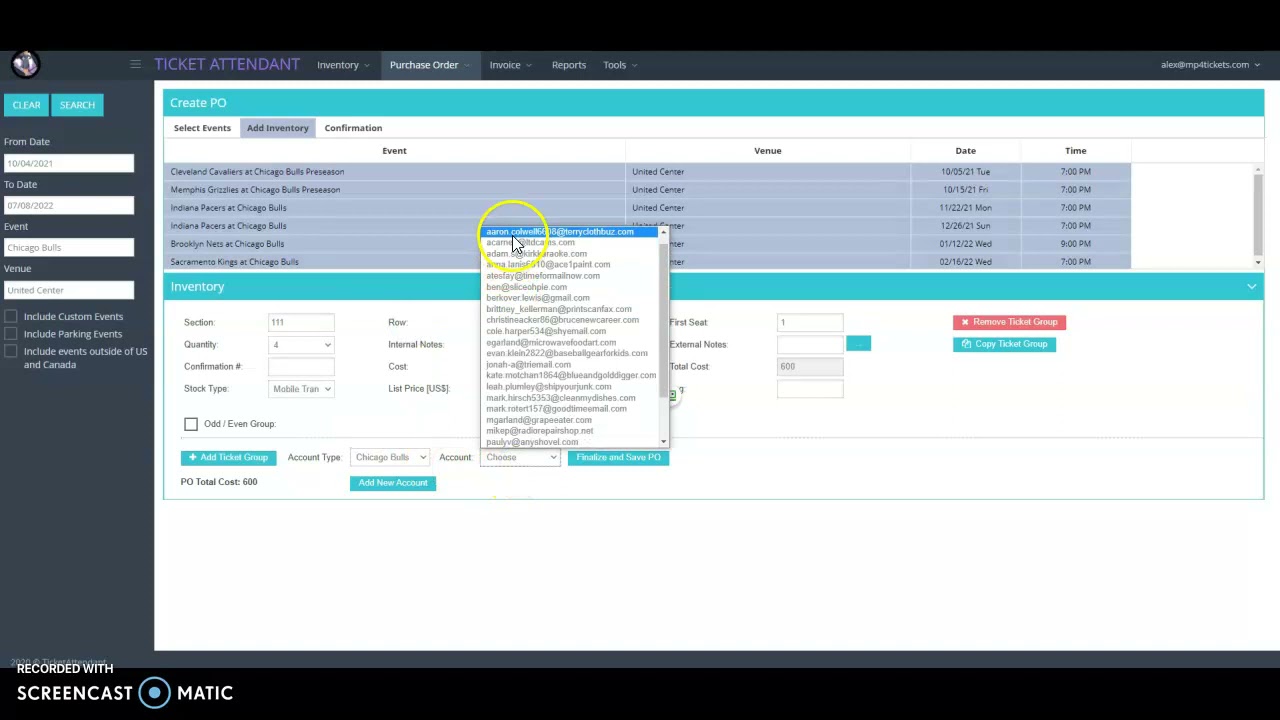
Task: Click the account list scrollbar down arrow
Action: click(663, 441)
